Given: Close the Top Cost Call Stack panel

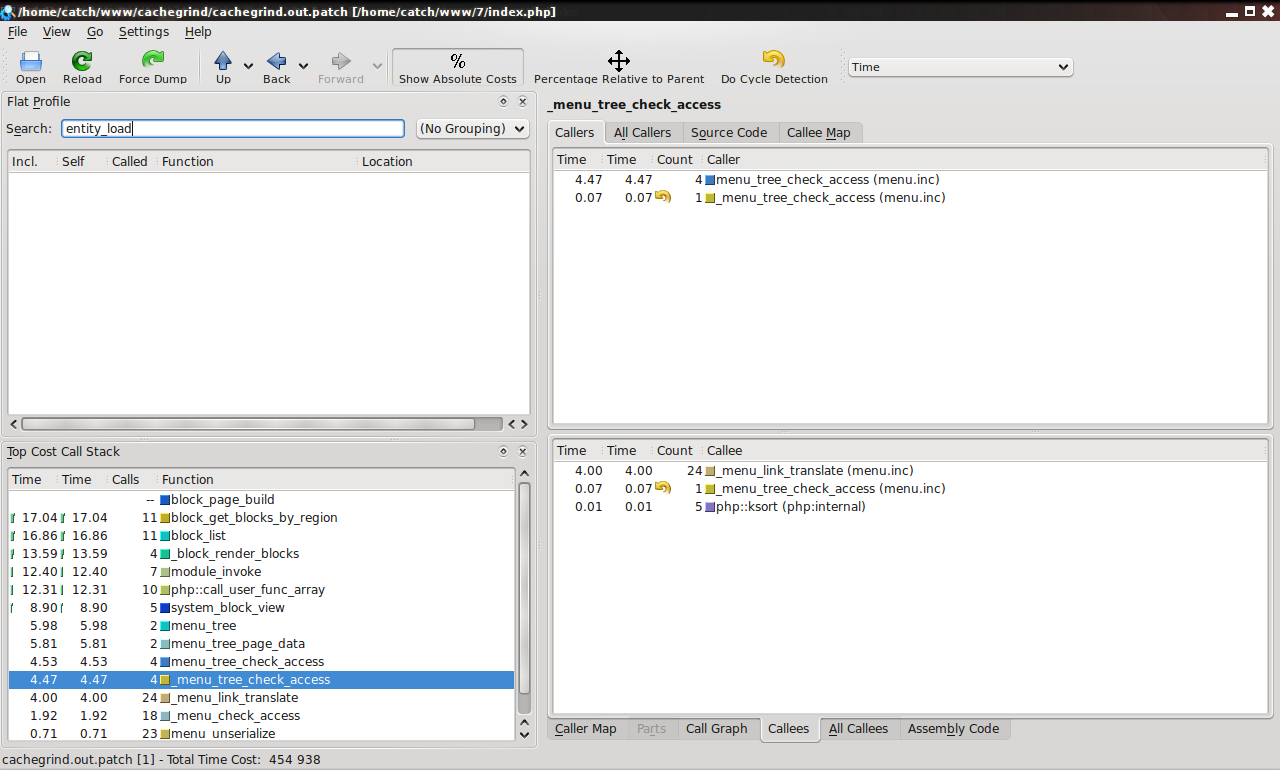Looking at the screenshot, I should pos(522,452).
